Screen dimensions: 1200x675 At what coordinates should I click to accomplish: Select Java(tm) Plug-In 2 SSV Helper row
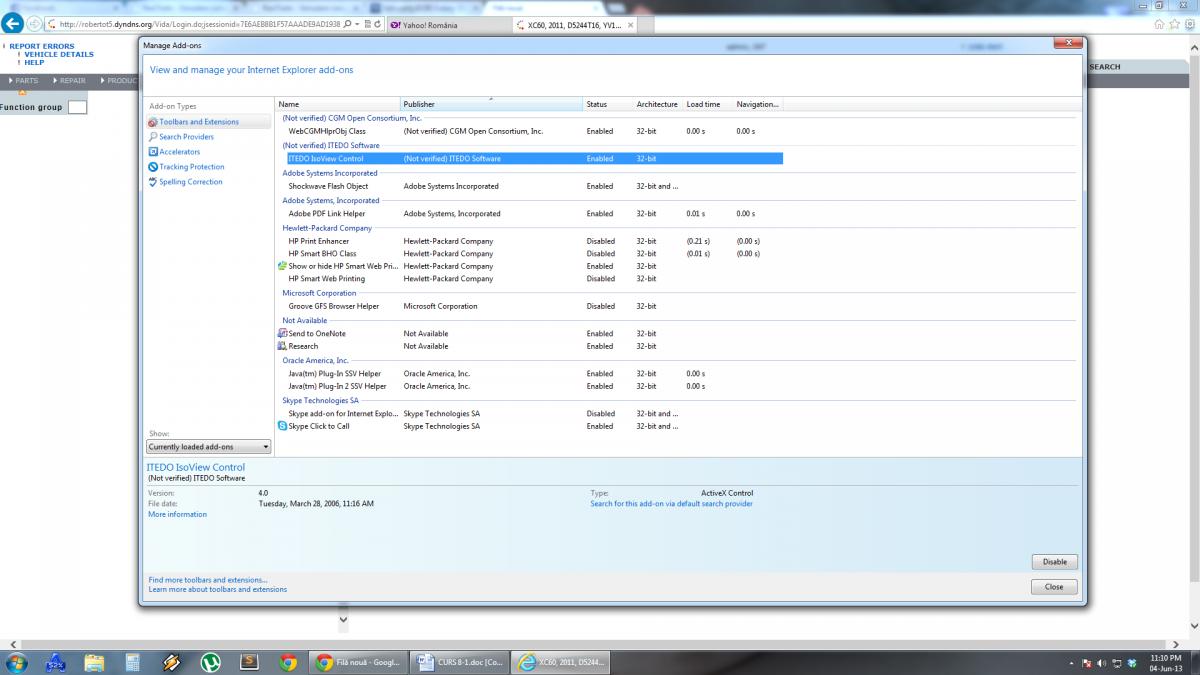coord(529,386)
